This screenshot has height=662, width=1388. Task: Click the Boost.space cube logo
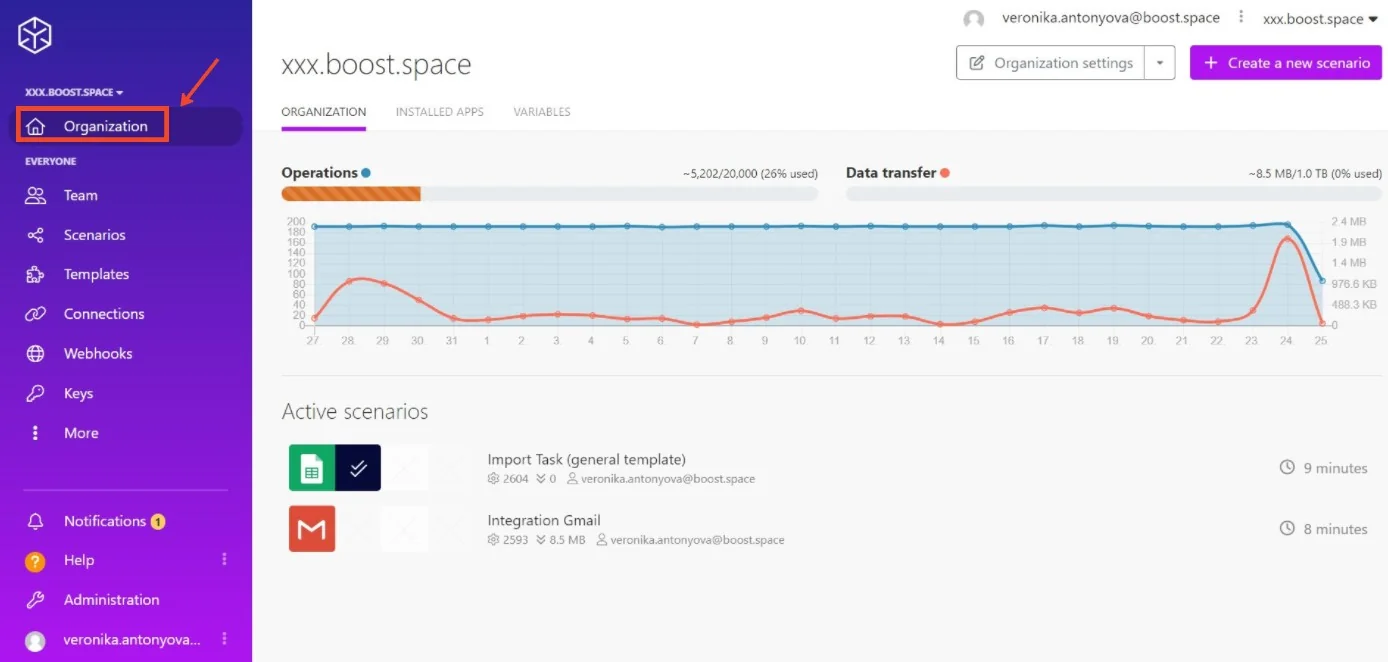point(34,37)
